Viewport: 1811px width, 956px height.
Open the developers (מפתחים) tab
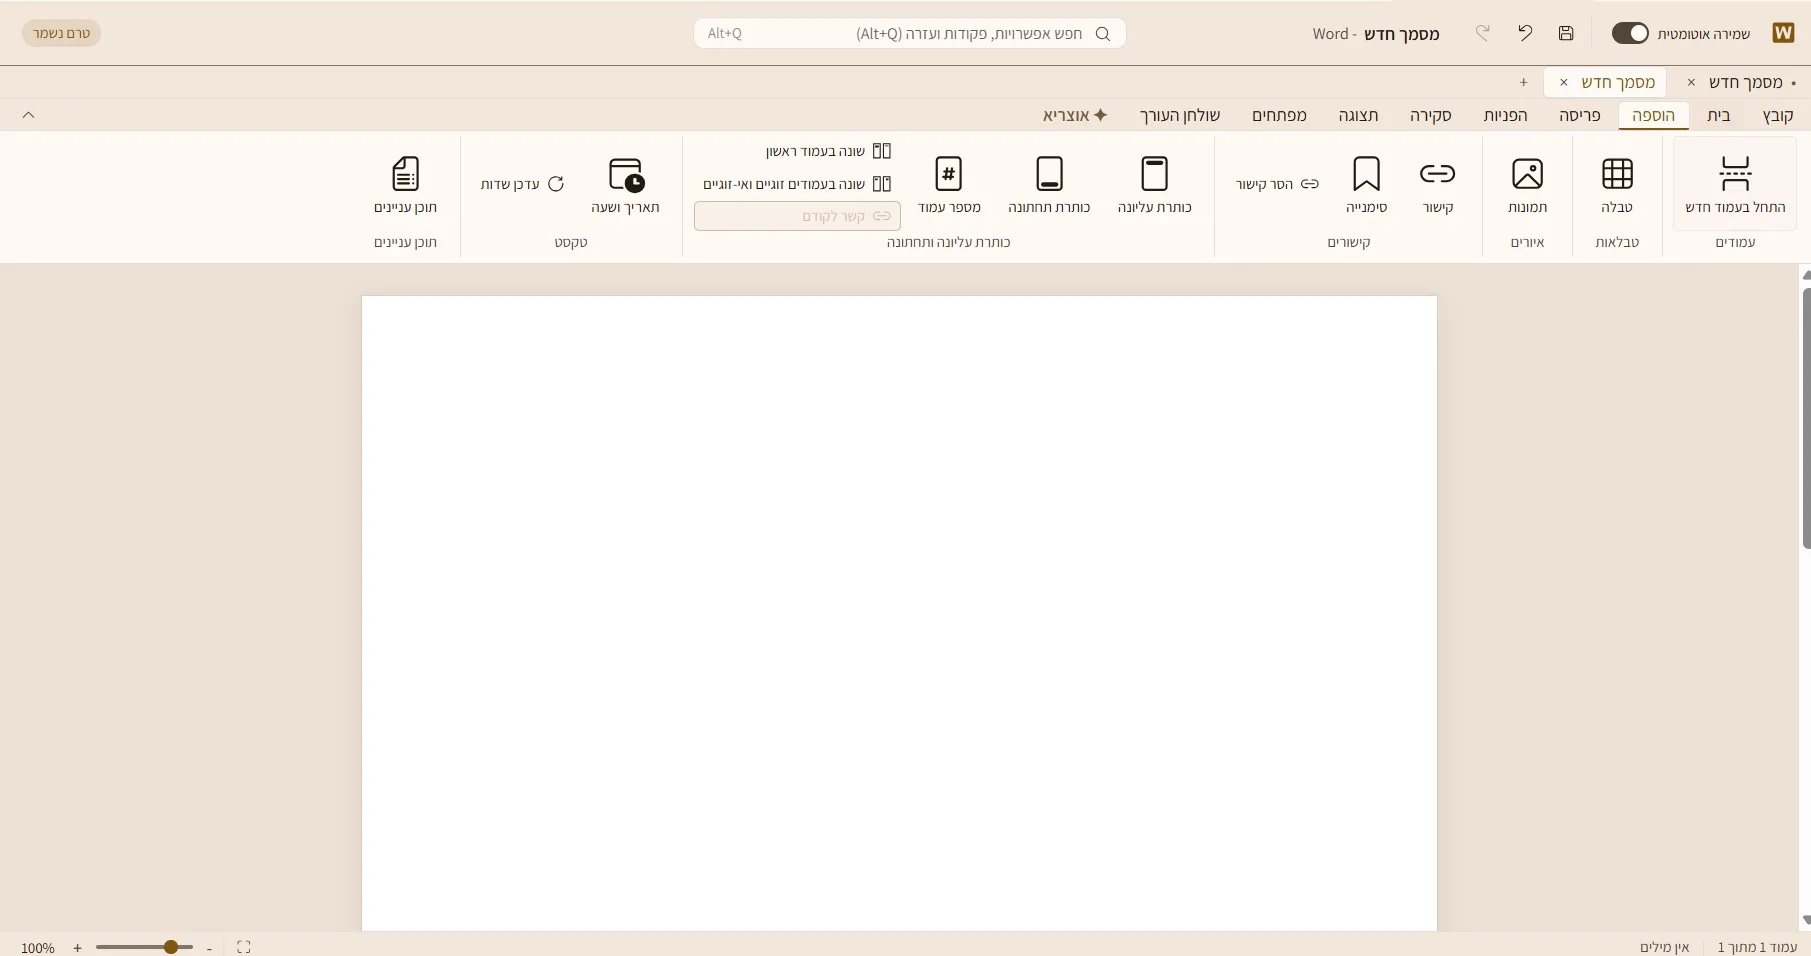(x=1279, y=115)
